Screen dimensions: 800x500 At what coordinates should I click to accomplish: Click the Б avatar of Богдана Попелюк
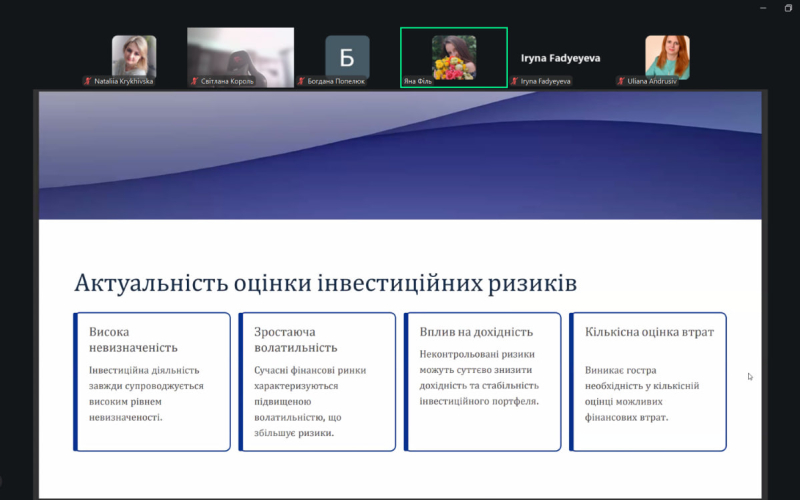(x=347, y=55)
